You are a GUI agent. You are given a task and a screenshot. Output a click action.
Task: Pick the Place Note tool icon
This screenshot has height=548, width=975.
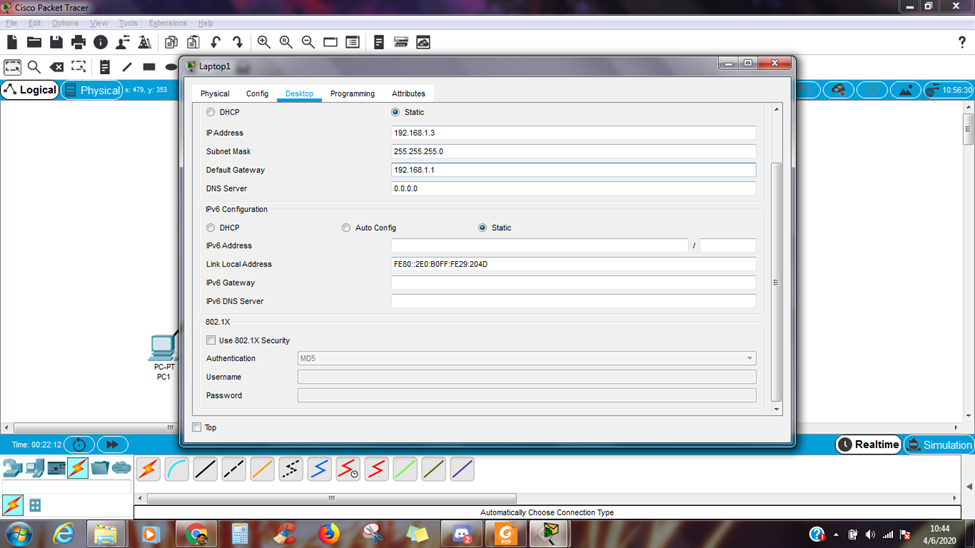(104, 67)
